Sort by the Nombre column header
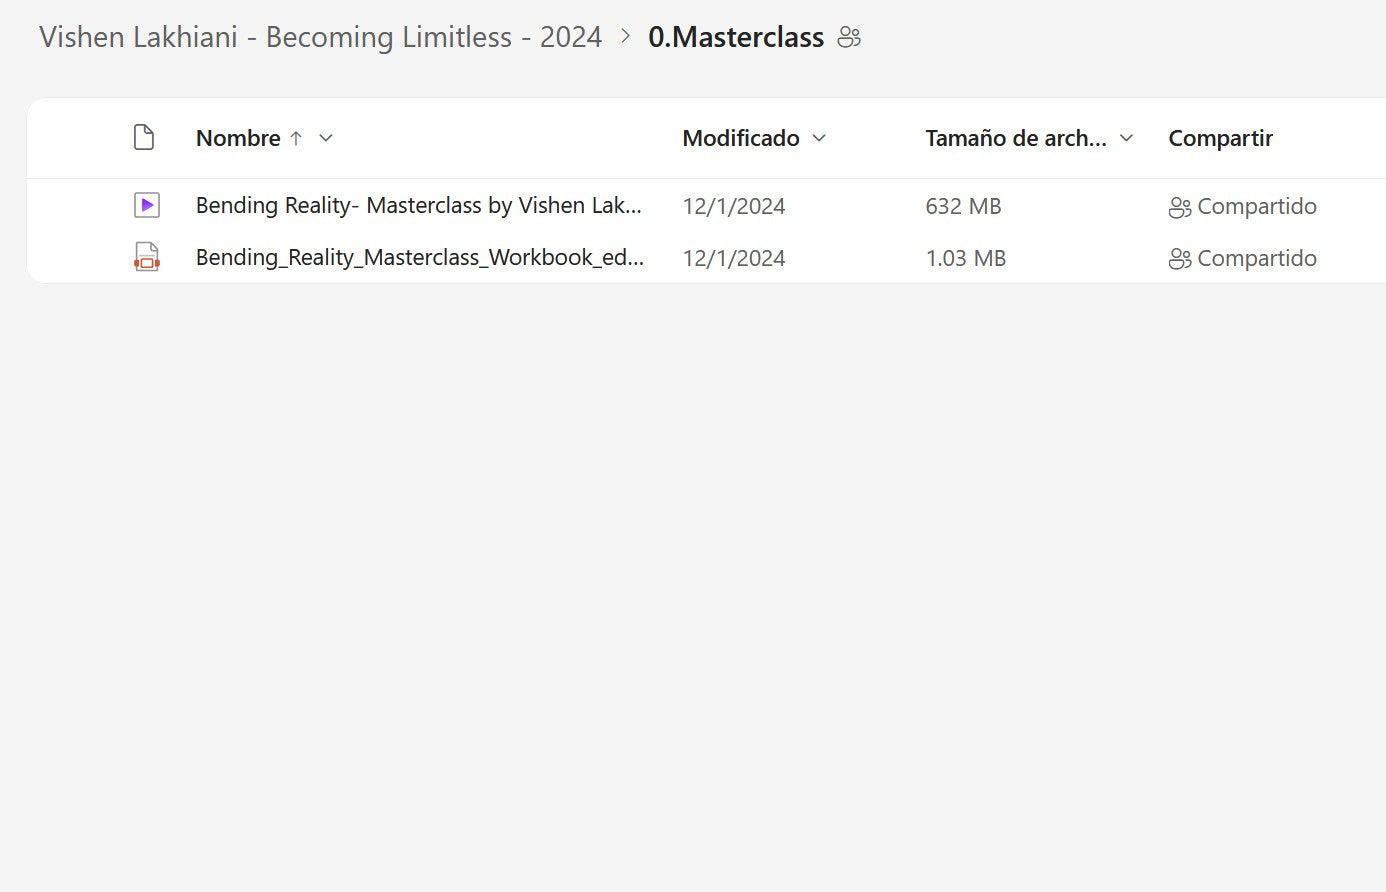Screen dimensions: 1386x892 tap(238, 138)
